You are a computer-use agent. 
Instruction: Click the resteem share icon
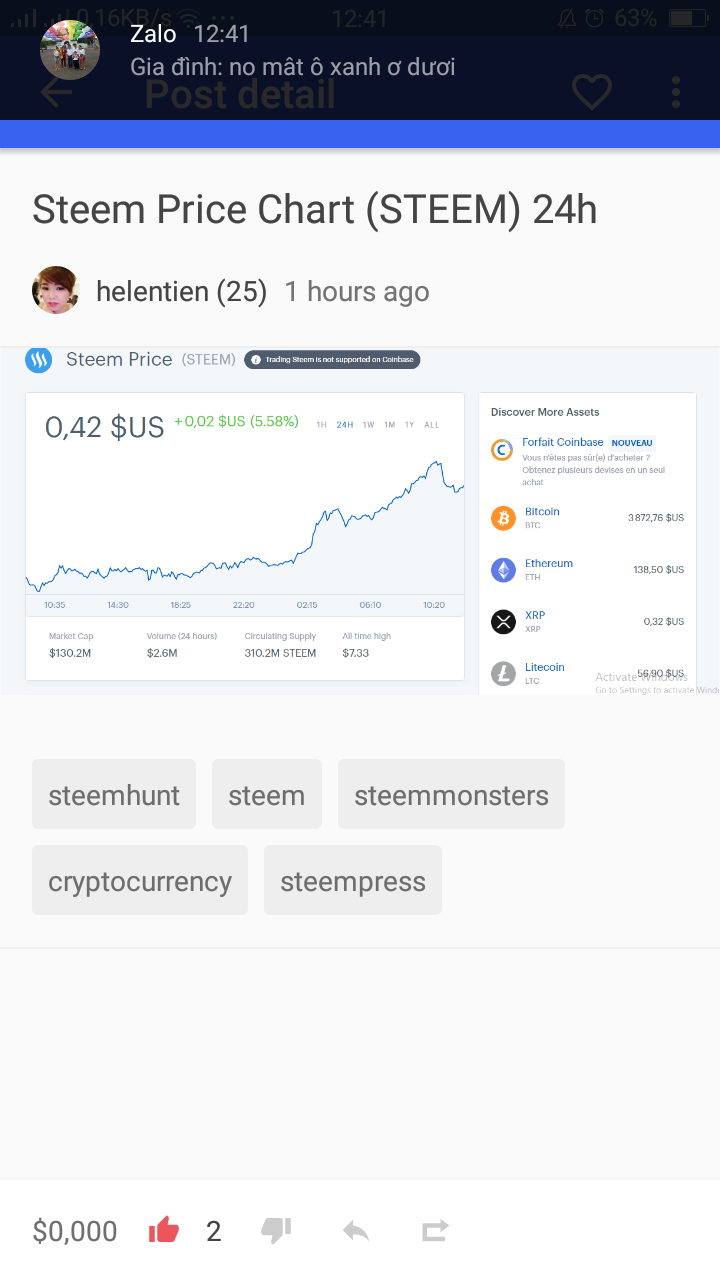click(x=435, y=1230)
